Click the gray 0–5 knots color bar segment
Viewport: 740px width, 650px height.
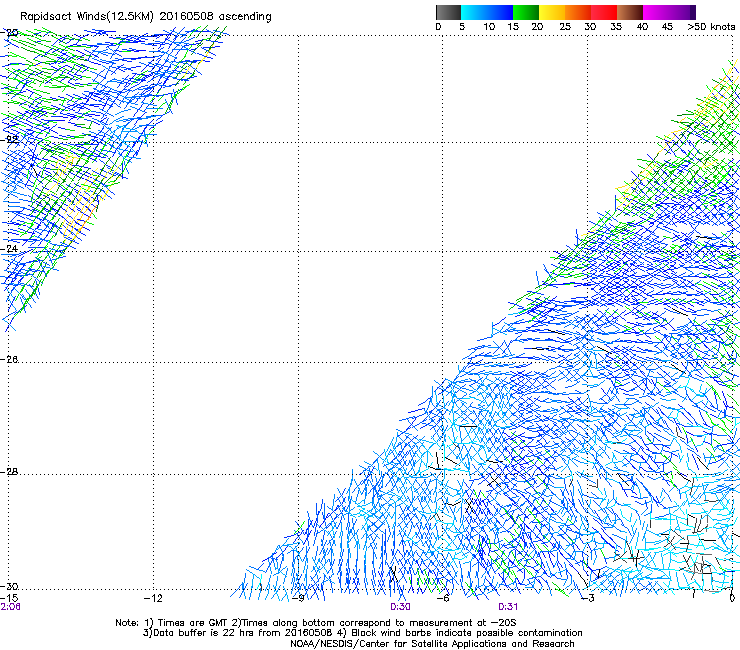click(448, 12)
